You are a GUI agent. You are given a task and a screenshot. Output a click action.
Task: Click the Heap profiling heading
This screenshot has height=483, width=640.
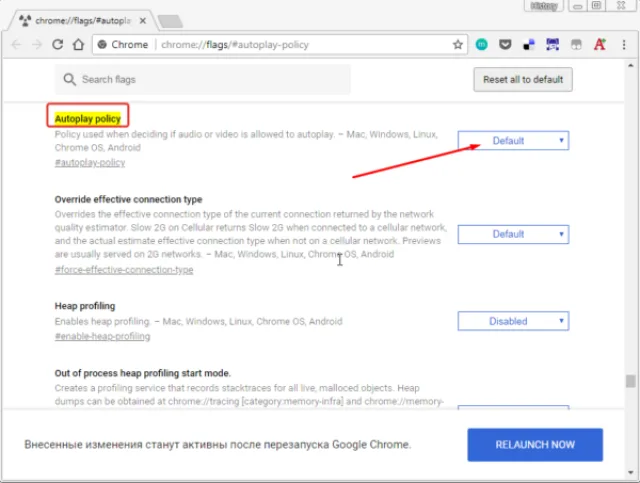[85, 306]
